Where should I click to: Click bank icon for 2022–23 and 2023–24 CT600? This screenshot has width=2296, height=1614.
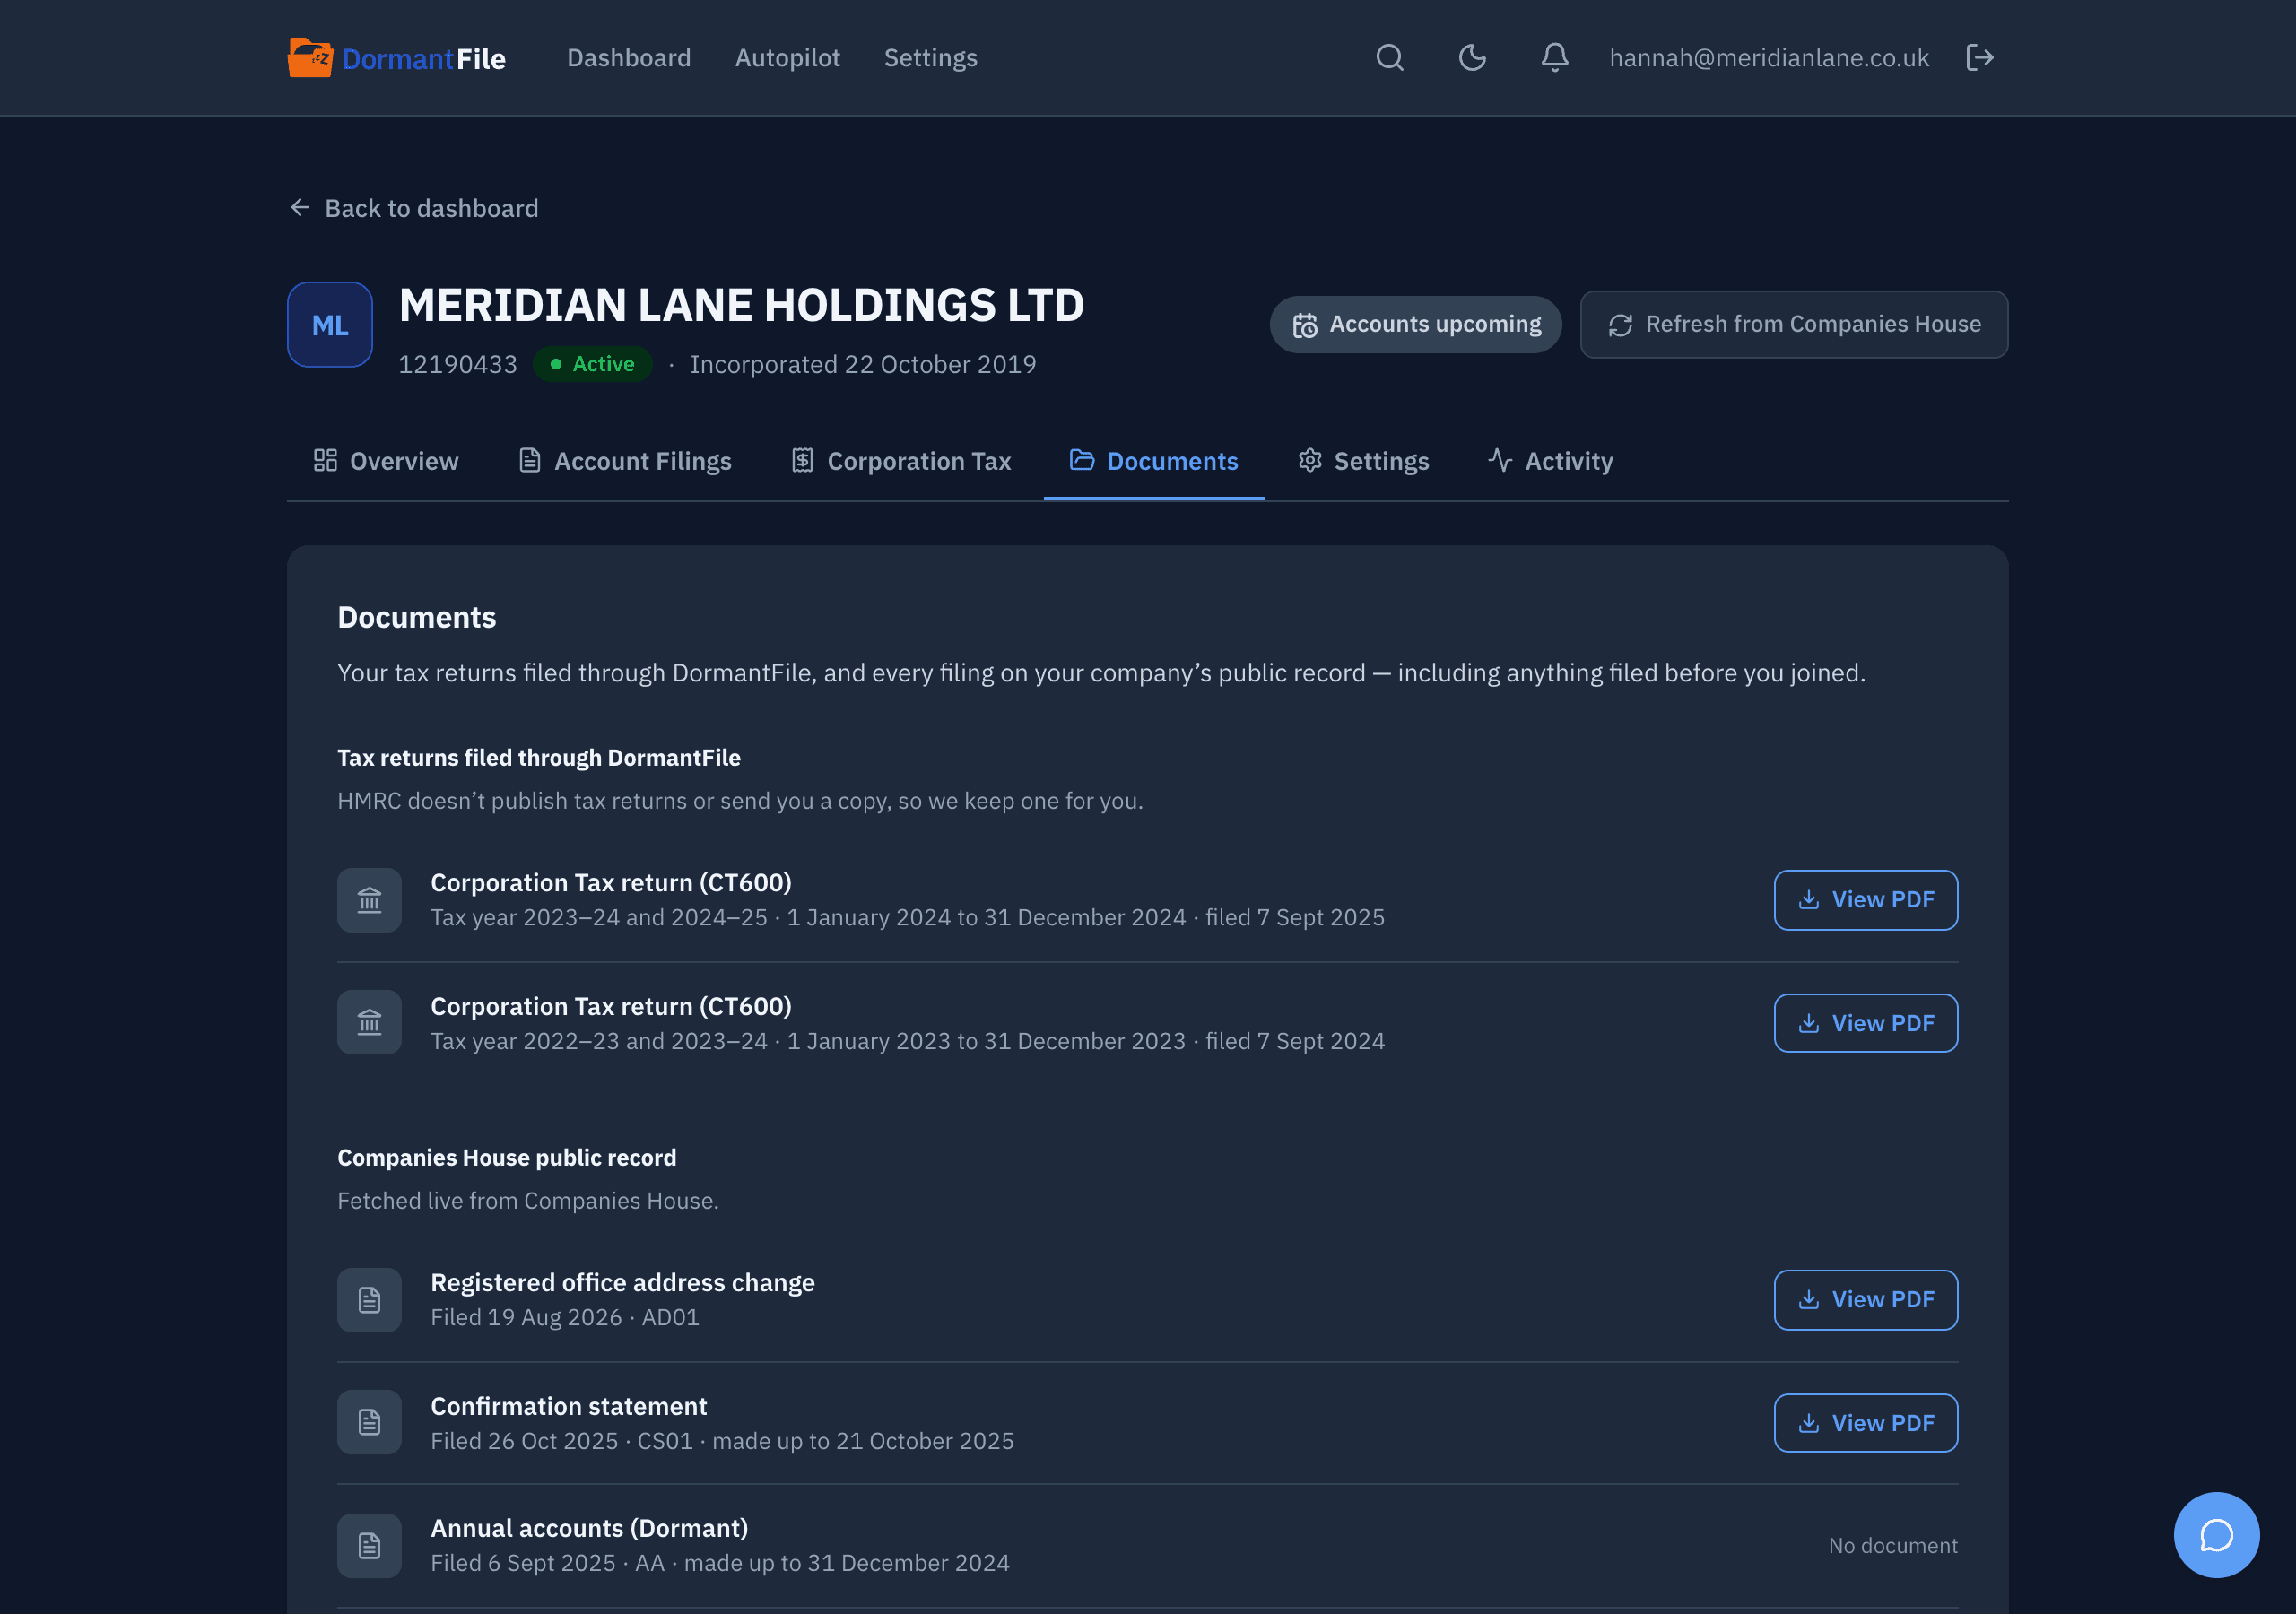[369, 1022]
